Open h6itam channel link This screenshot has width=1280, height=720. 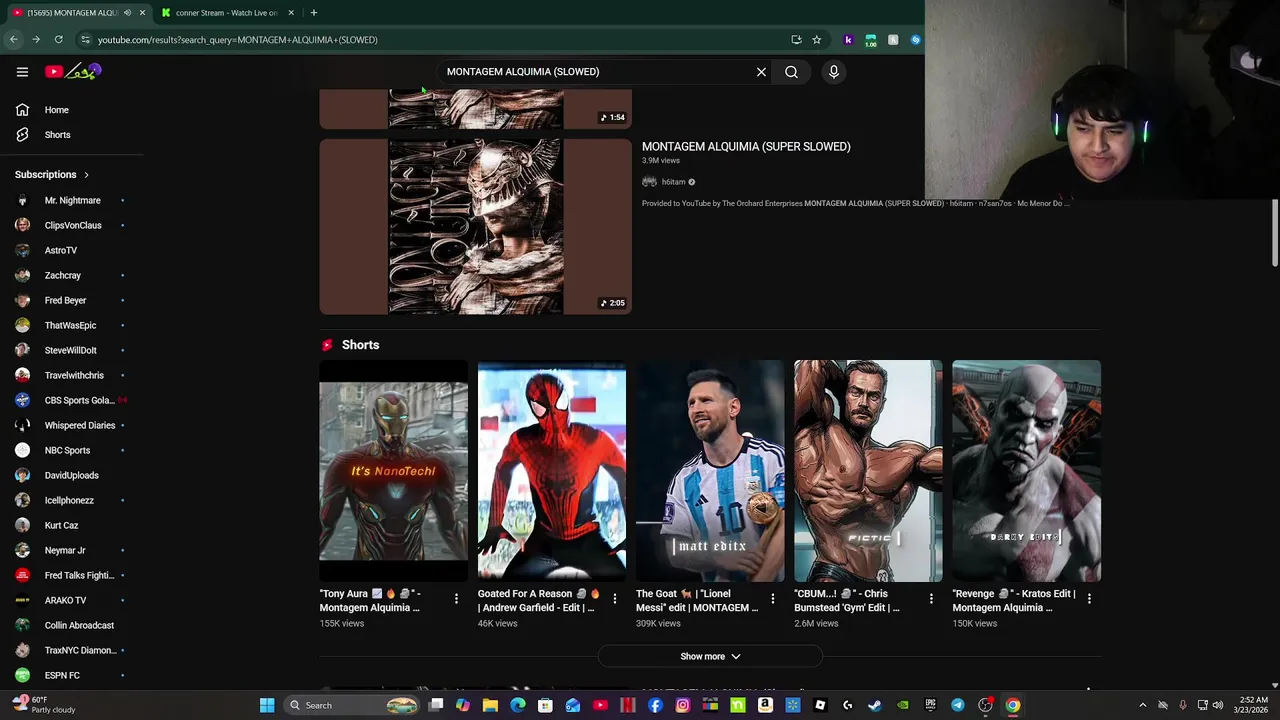click(x=673, y=182)
